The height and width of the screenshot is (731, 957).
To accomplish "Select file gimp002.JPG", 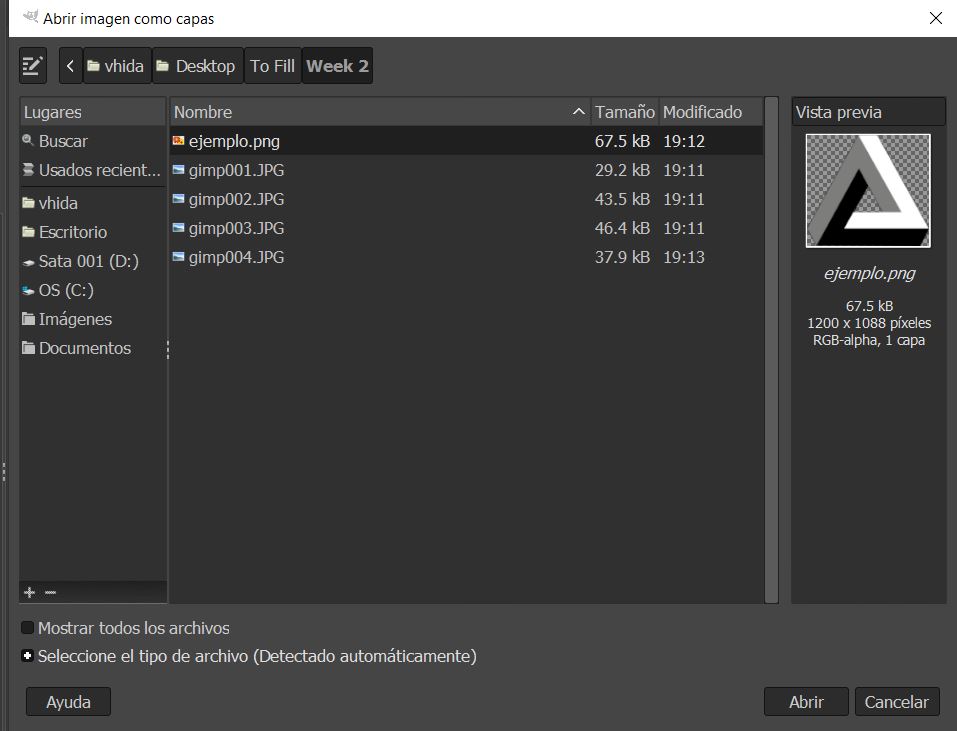I will pyautogui.click(x=466, y=199).
